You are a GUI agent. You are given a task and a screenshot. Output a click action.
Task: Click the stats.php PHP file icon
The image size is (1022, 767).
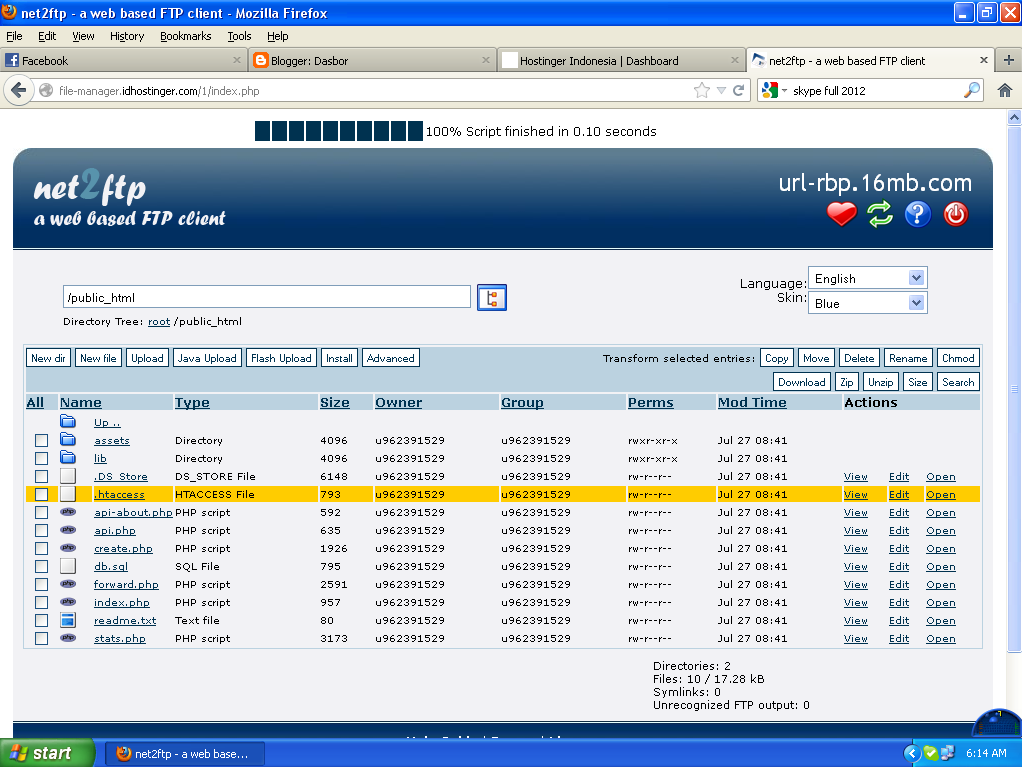coord(68,638)
